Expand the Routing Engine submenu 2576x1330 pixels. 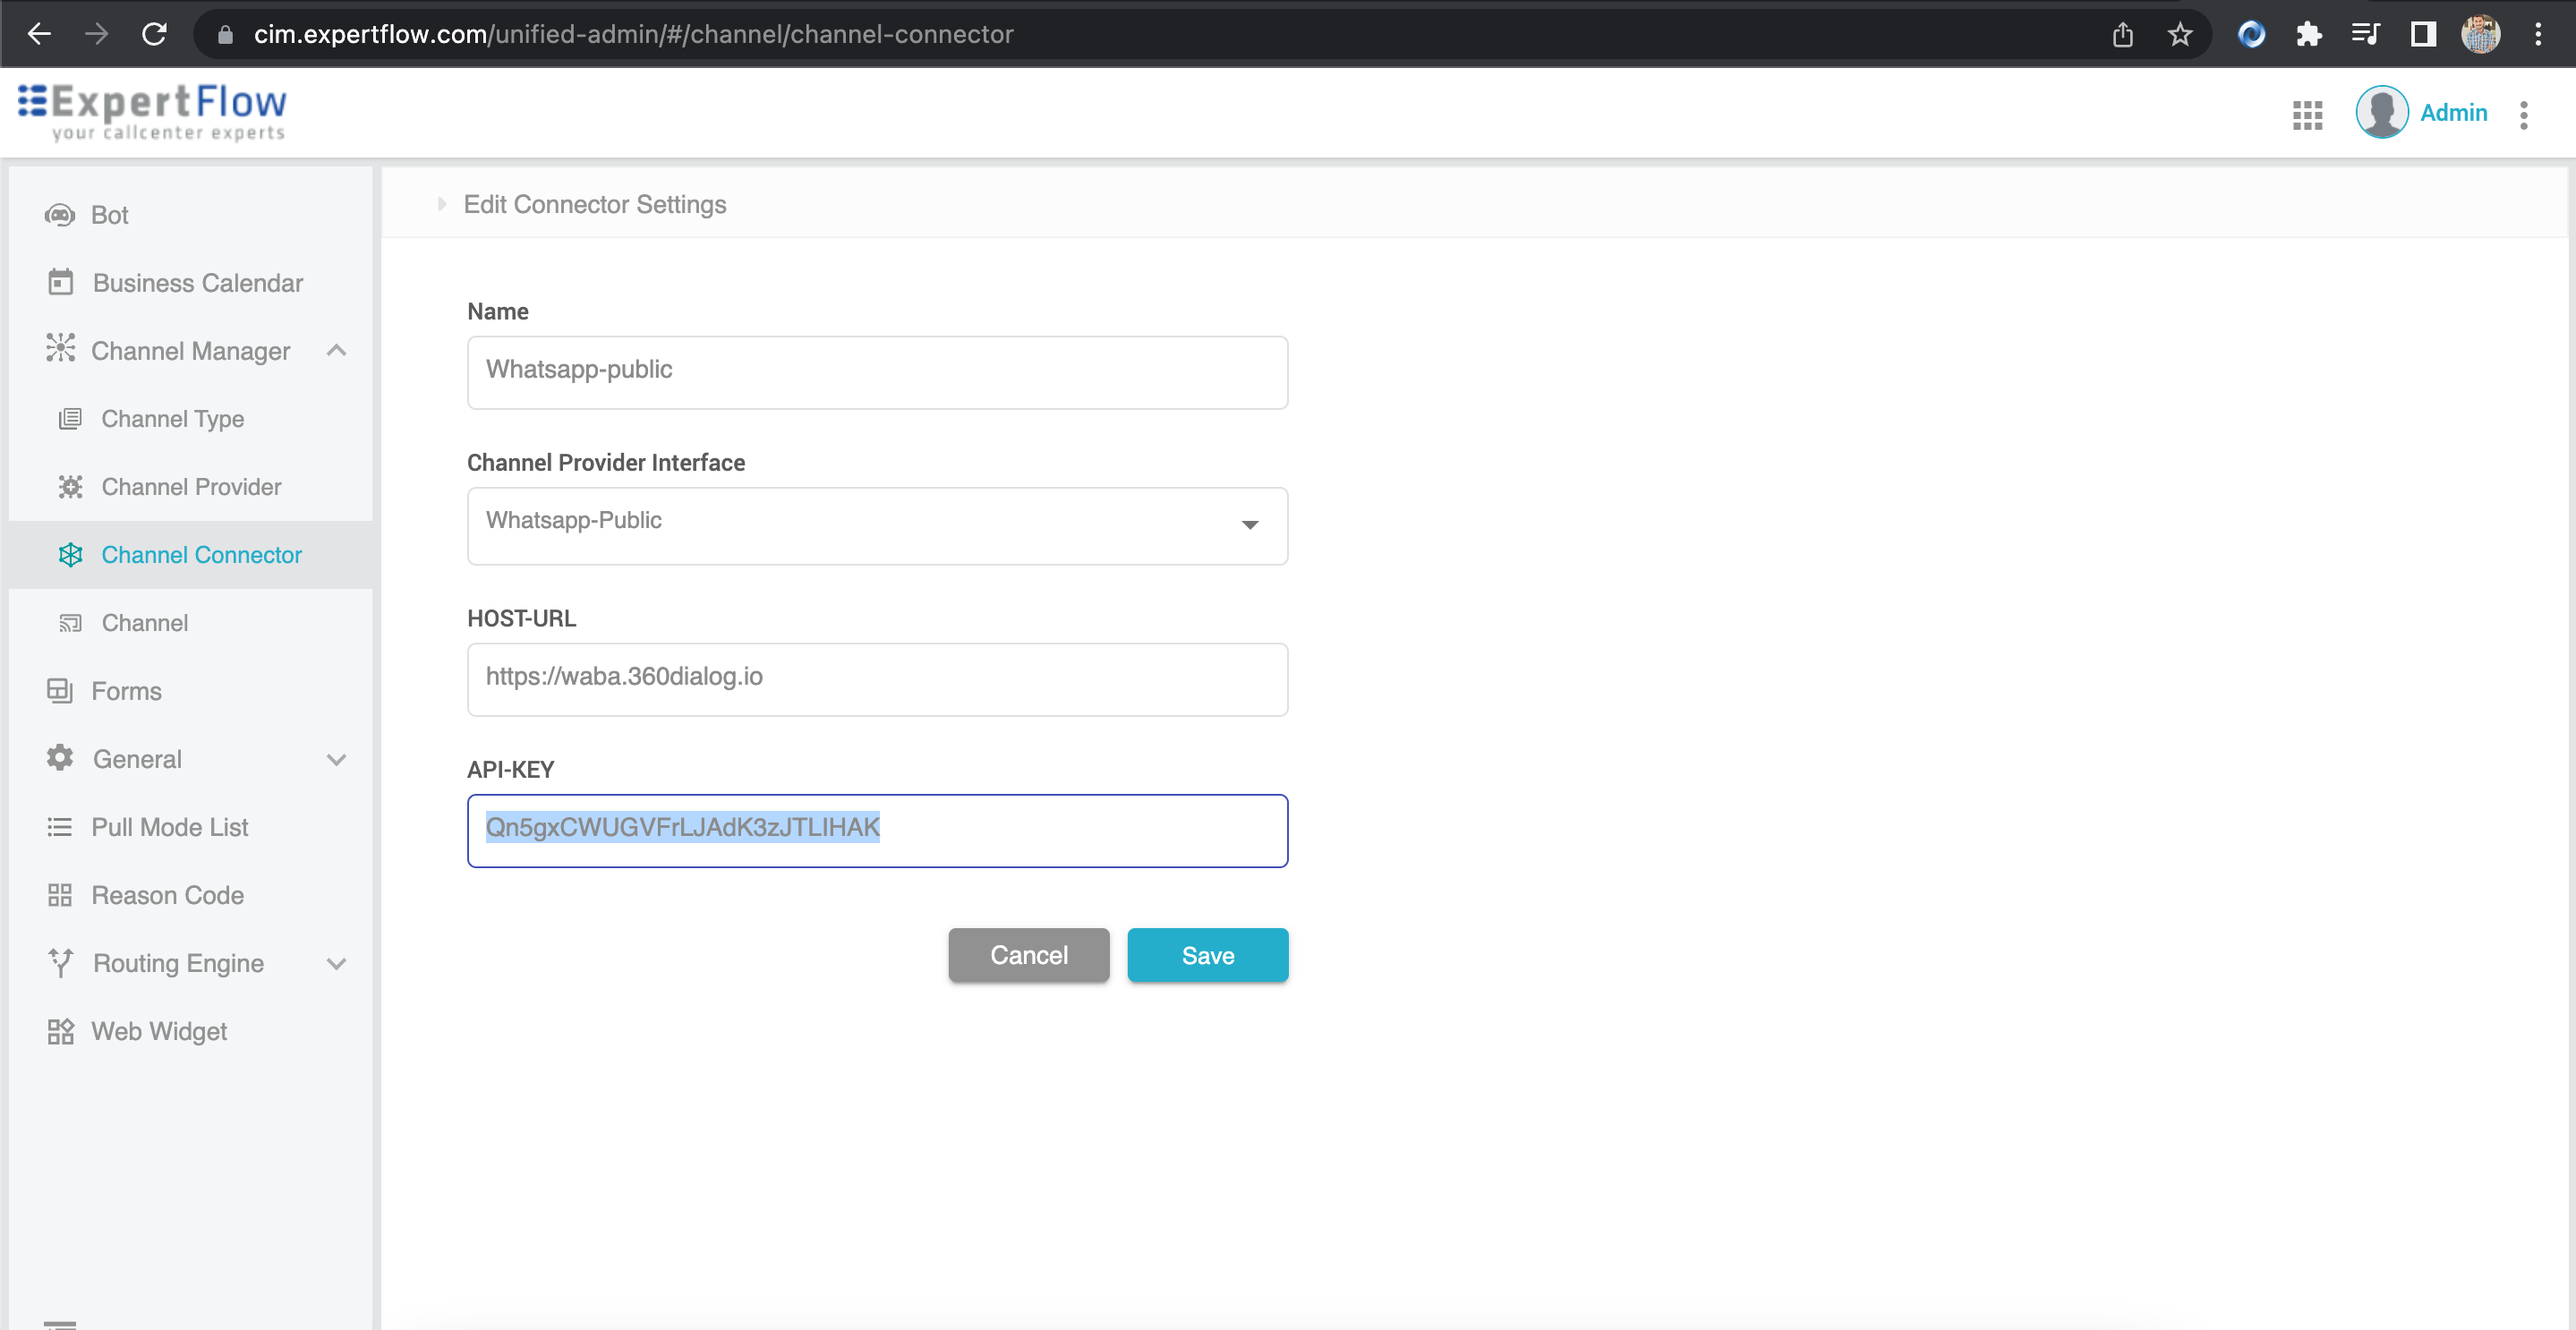click(x=336, y=963)
